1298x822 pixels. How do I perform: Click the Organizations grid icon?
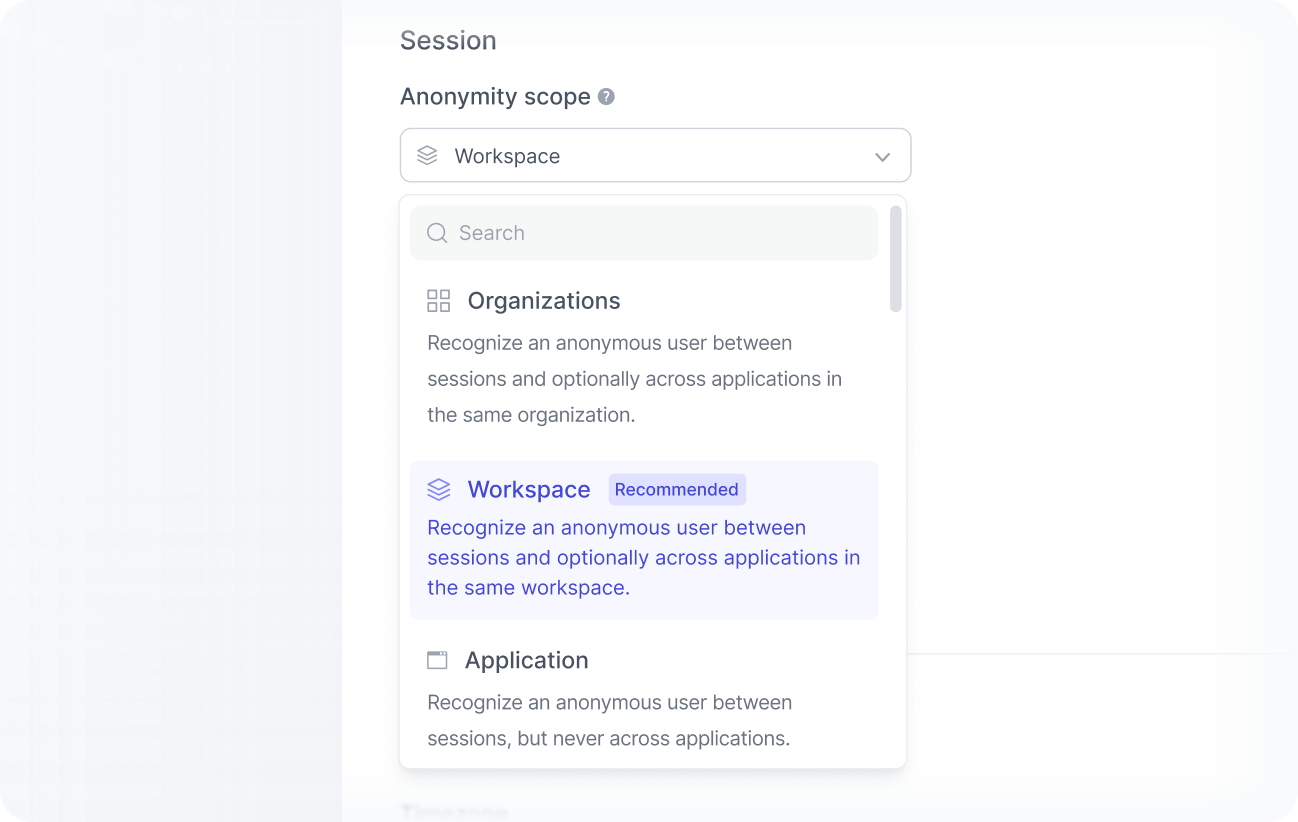click(439, 299)
